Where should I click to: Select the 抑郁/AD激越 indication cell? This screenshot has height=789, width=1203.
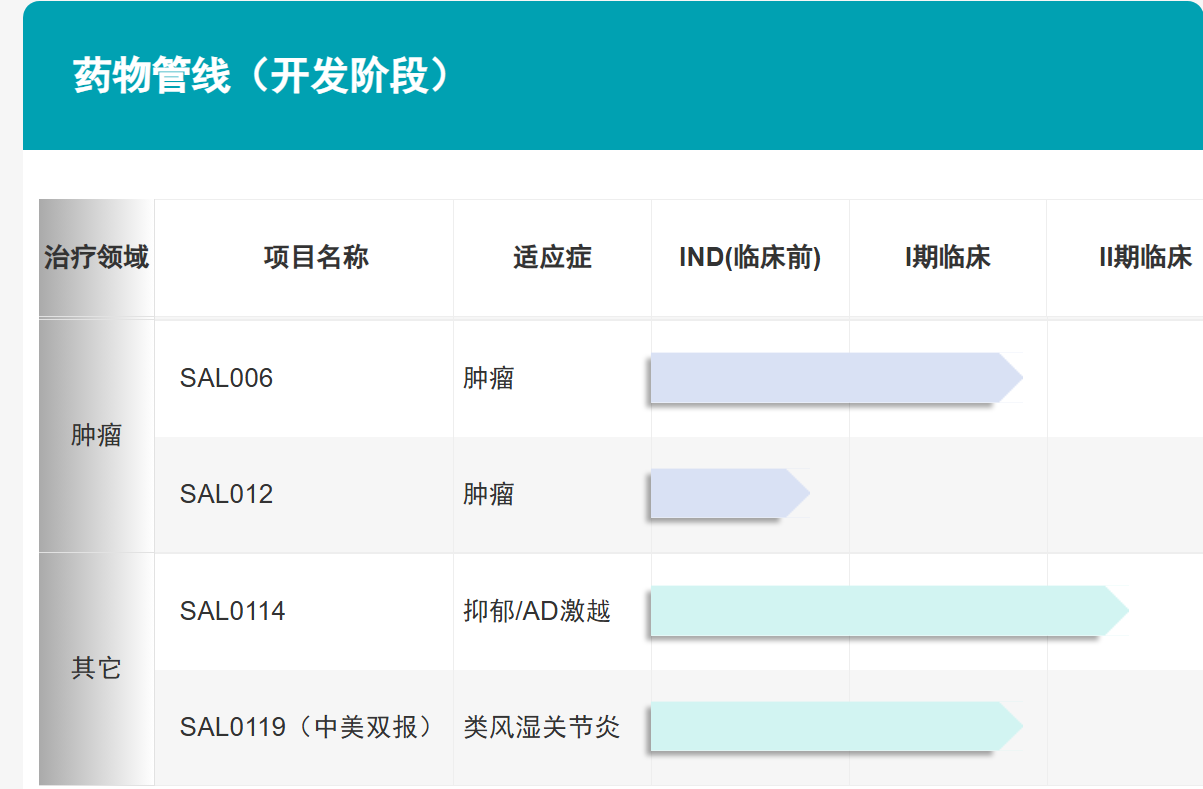click(x=537, y=611)
